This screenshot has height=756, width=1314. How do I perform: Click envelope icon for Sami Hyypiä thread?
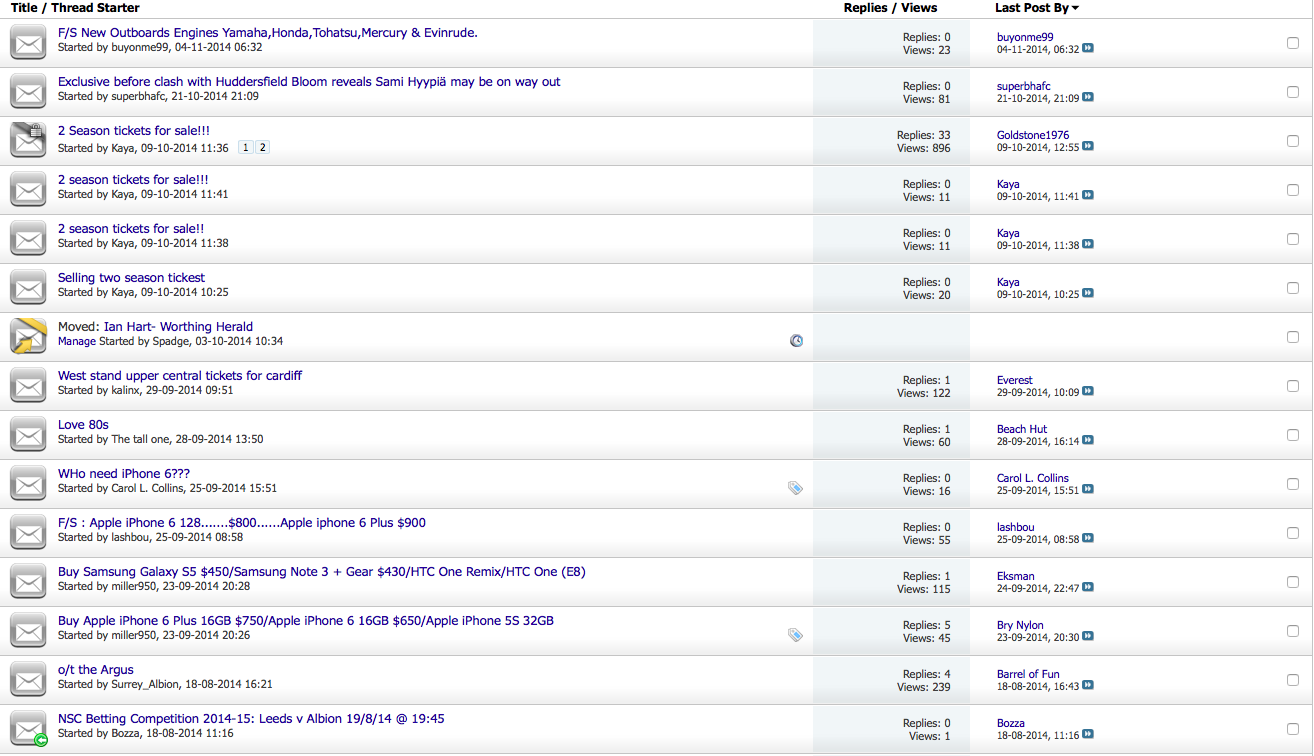28,92
